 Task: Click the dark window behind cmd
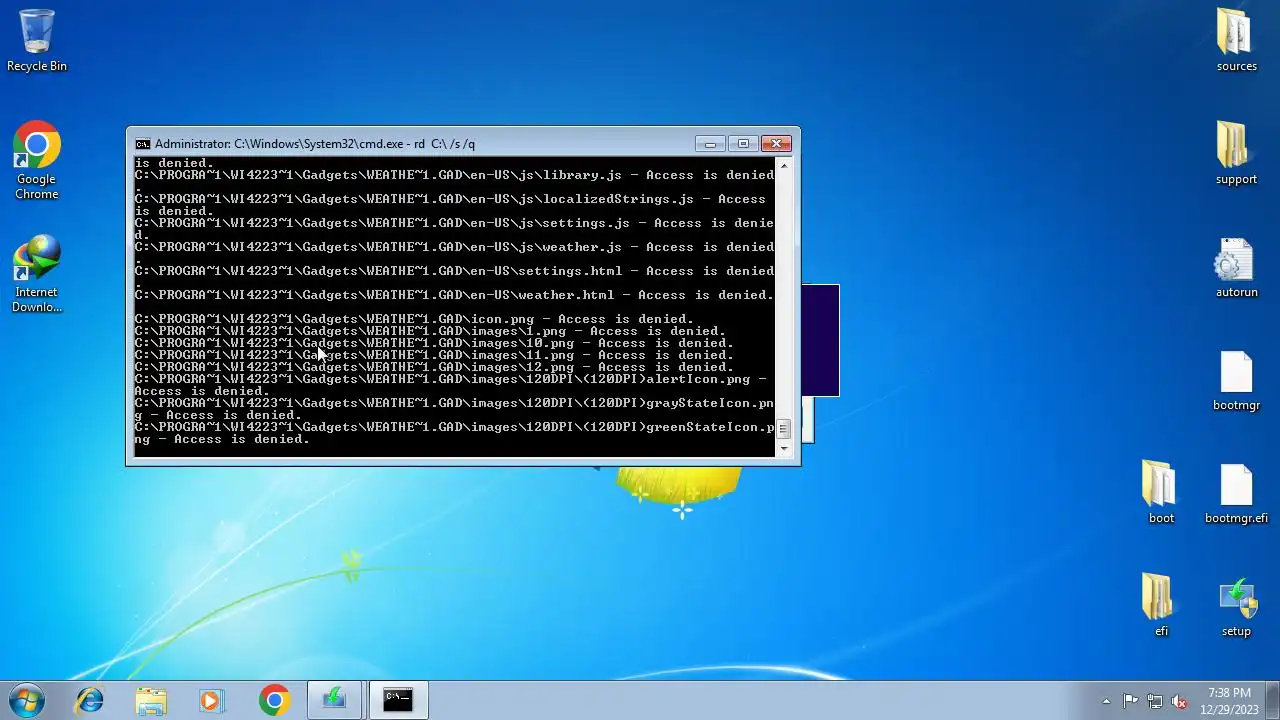point(820,340)
